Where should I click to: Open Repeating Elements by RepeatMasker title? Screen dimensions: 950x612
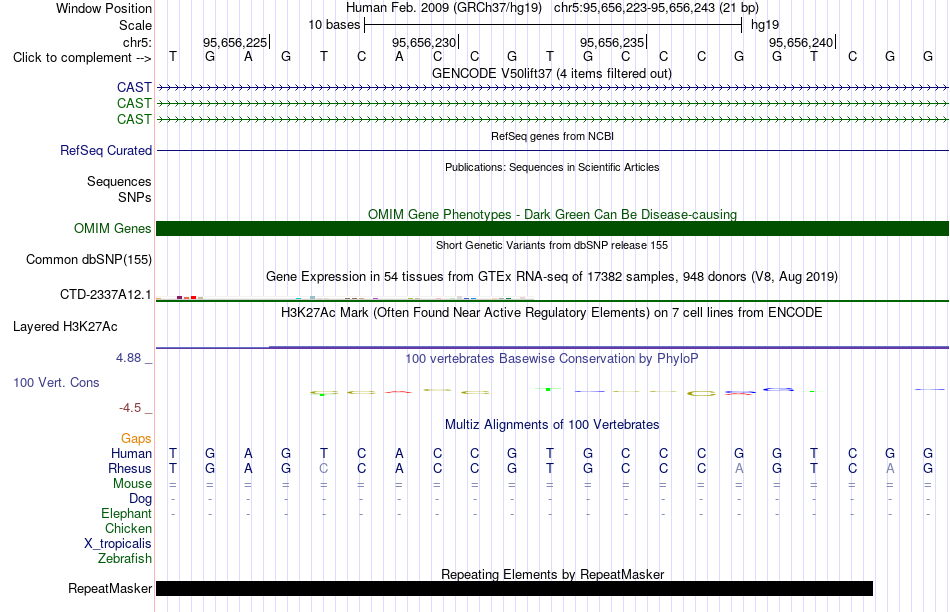click(552, 574)
